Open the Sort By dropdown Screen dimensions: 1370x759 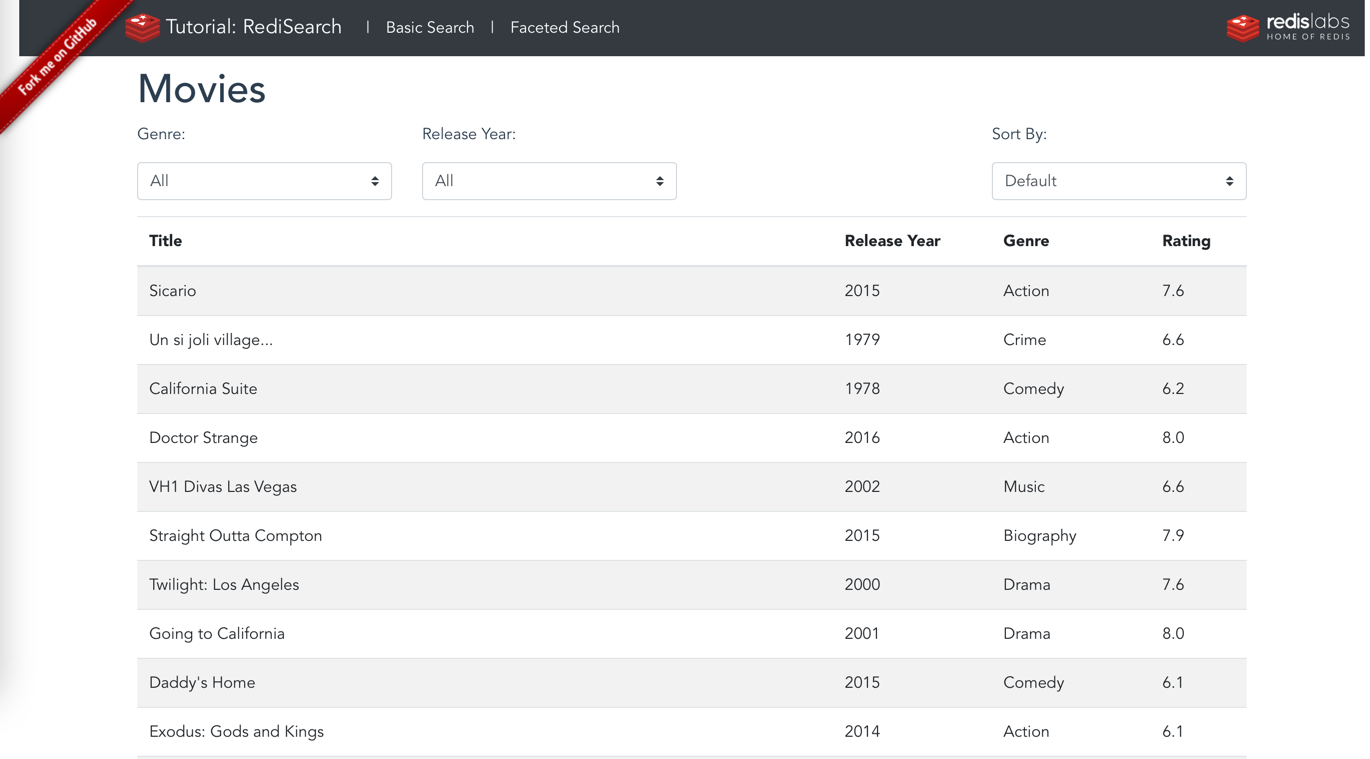[1119, 181]
